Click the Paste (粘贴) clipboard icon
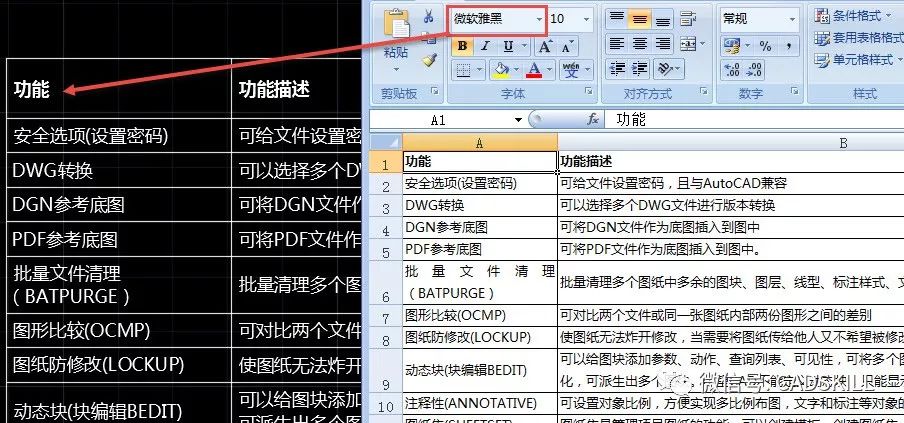 (x=396, y=24)
